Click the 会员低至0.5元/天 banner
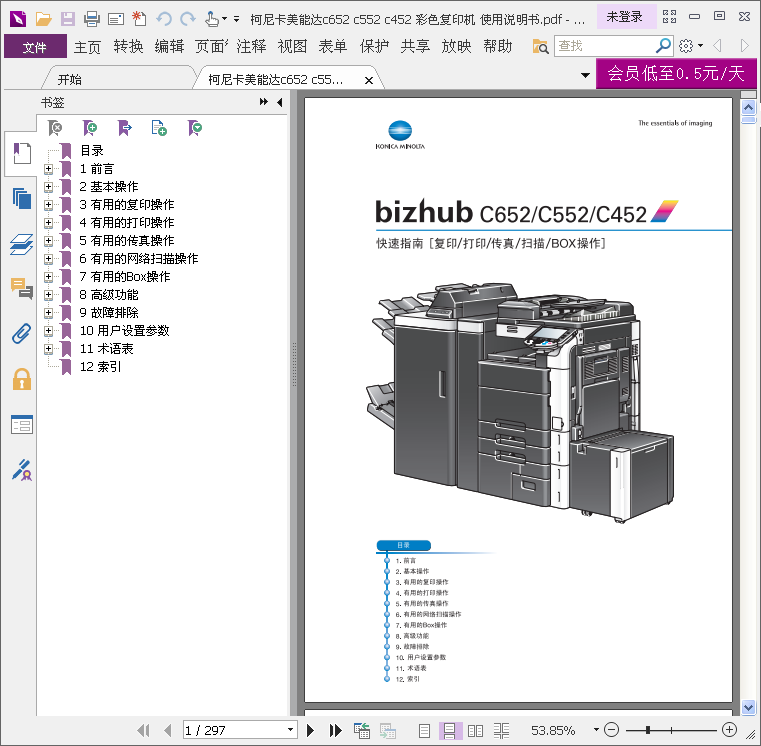The width and height of the screenshot is (761, 746). 676,74
